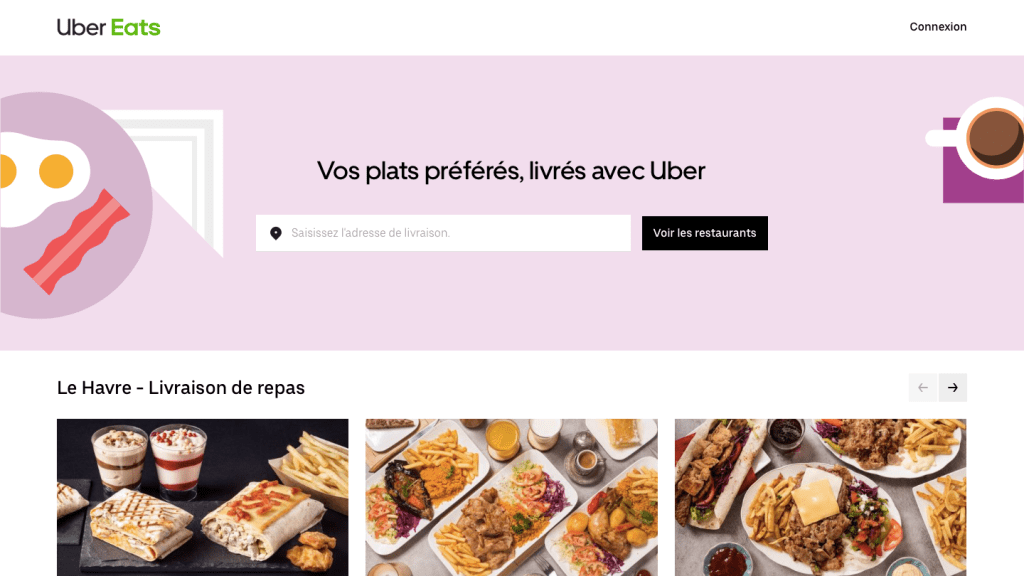Image resolution: width=1024 pixels, height=576 pixels.
Task: Click the left arrow carousel button
Action: tap(923, 388)
